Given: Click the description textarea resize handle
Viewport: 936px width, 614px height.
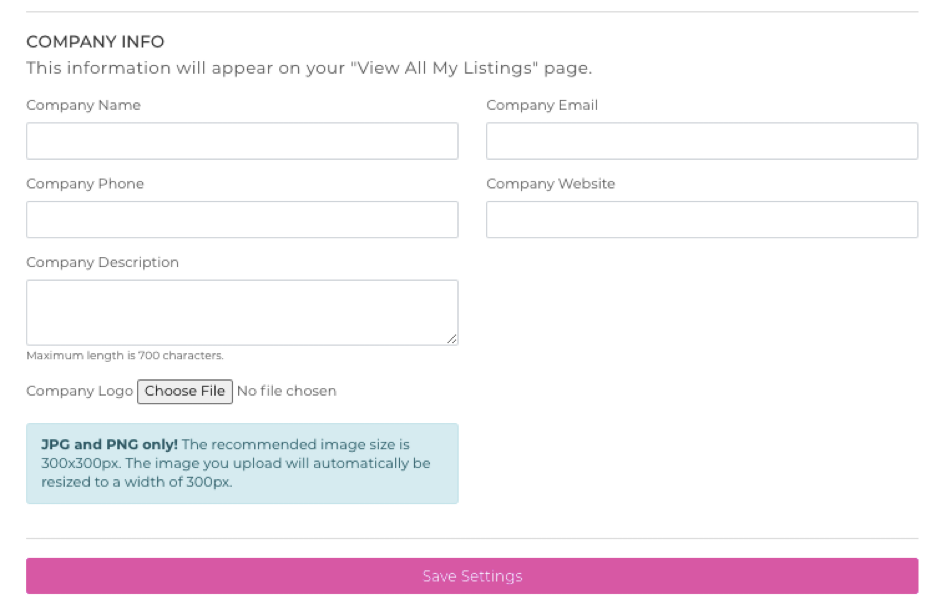Looking at the screenshot, I should [452, 337].
